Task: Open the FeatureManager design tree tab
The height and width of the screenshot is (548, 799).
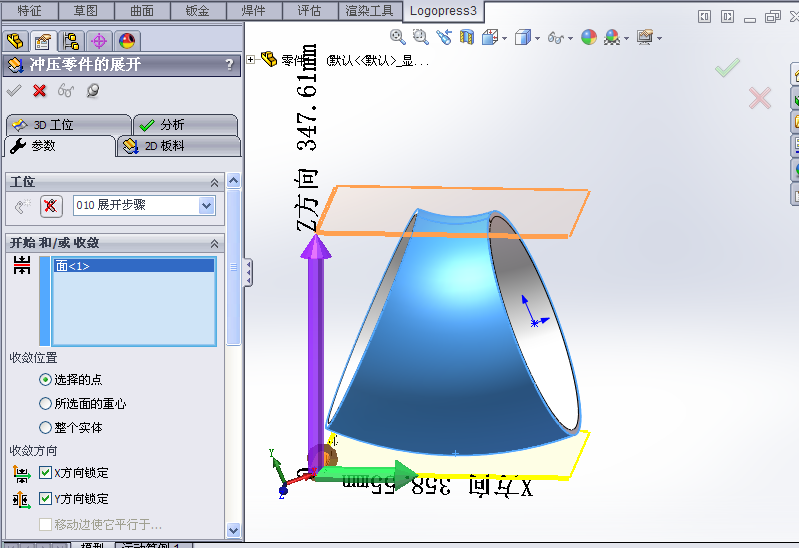Action: (15, 41)
